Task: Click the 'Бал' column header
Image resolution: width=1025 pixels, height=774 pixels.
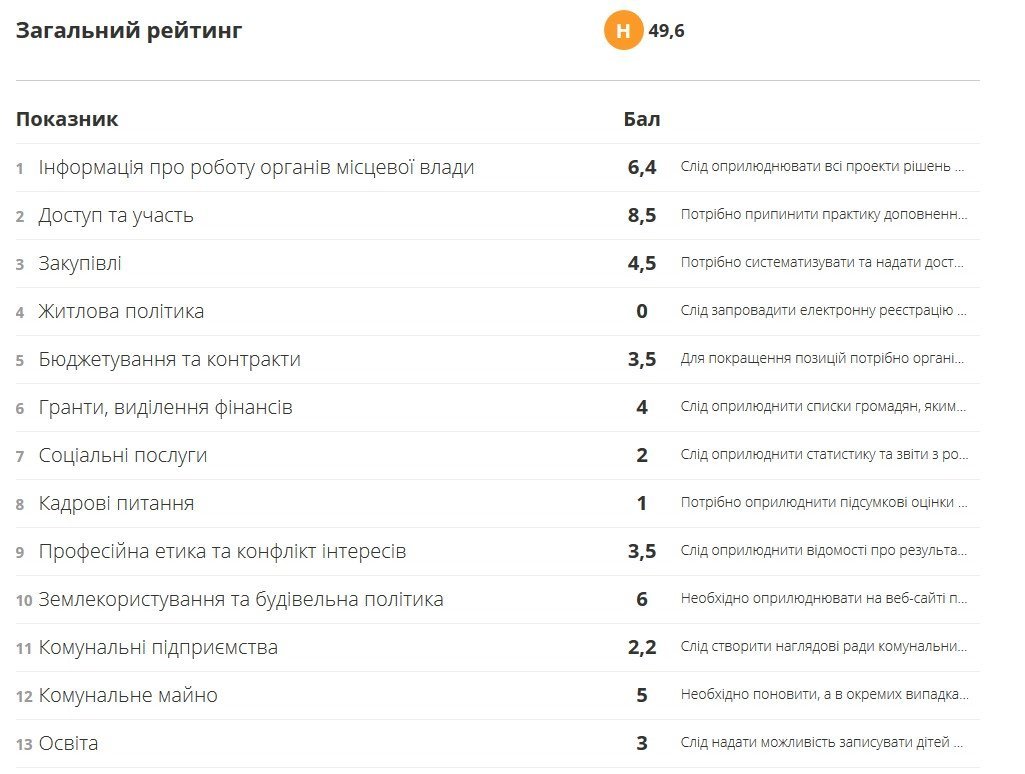Action: click(x=642, y=120)
